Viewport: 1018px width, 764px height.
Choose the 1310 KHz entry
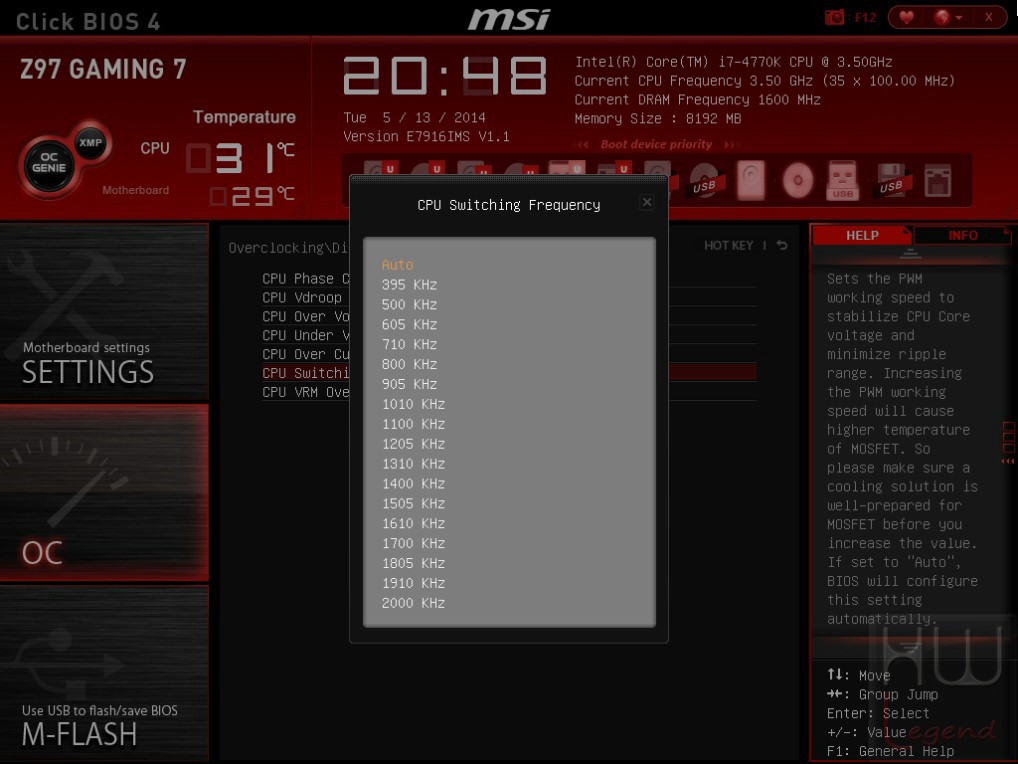[x=414, y=464]
